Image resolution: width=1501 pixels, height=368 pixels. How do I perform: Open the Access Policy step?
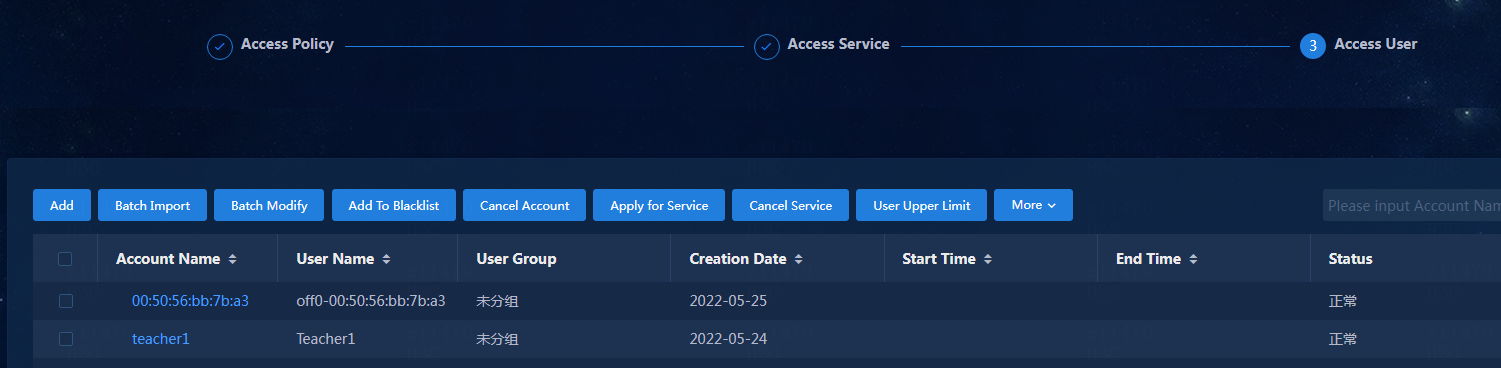tap(287, 44)
